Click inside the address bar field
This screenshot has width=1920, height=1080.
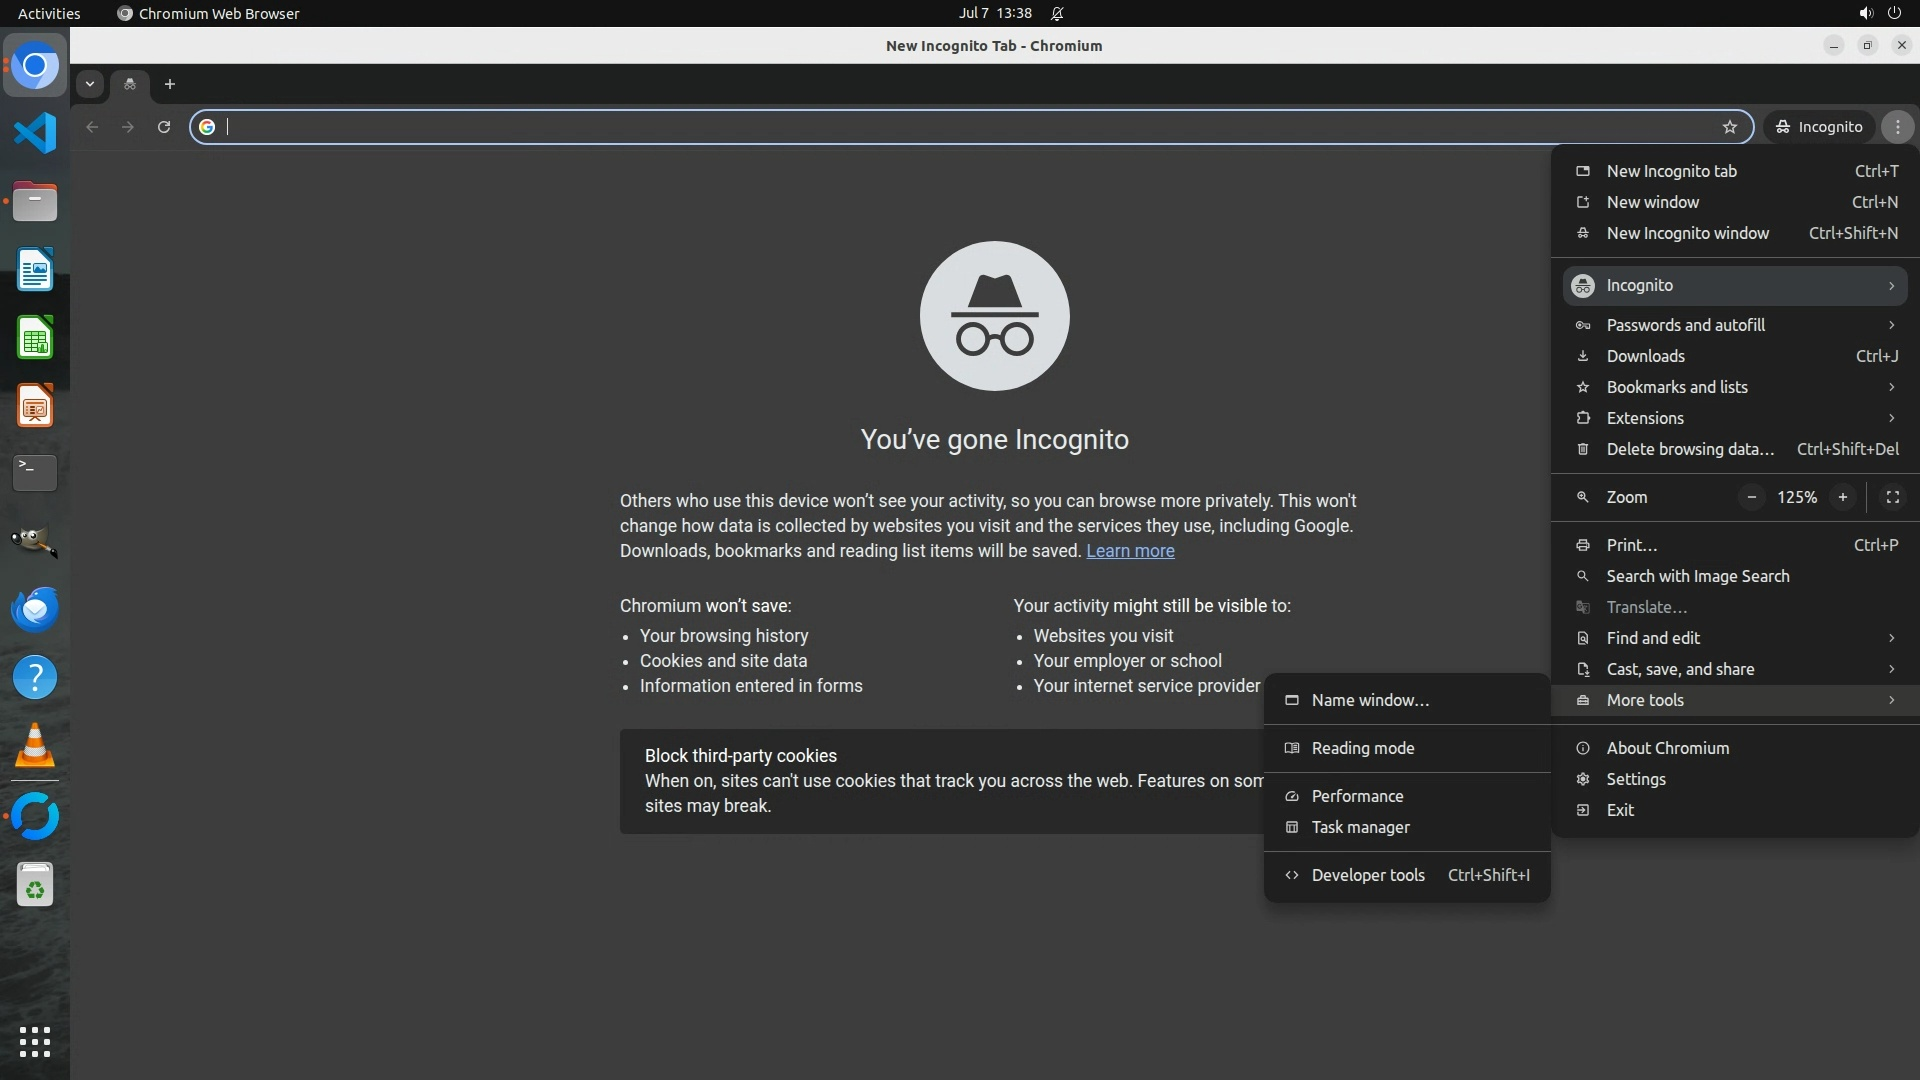coord(960,127)
